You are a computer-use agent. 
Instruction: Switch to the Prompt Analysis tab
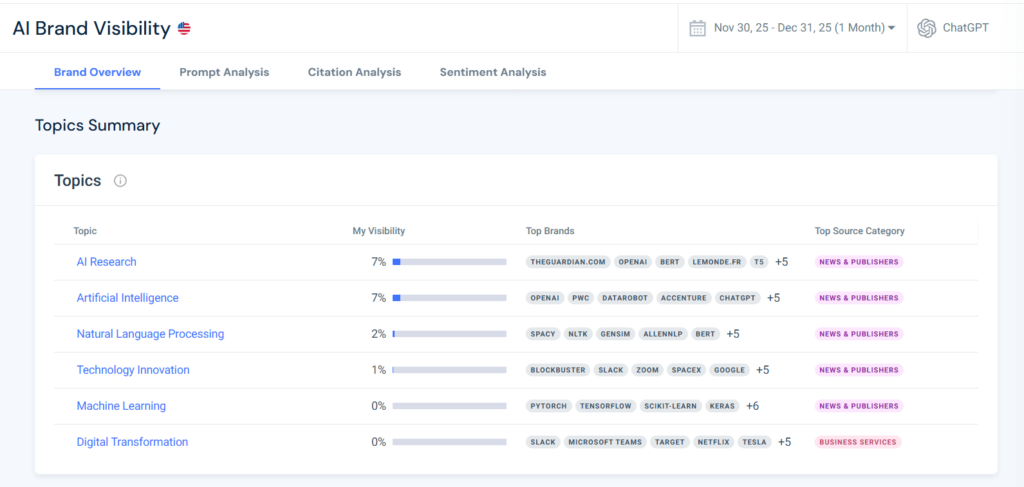[224, 72]
